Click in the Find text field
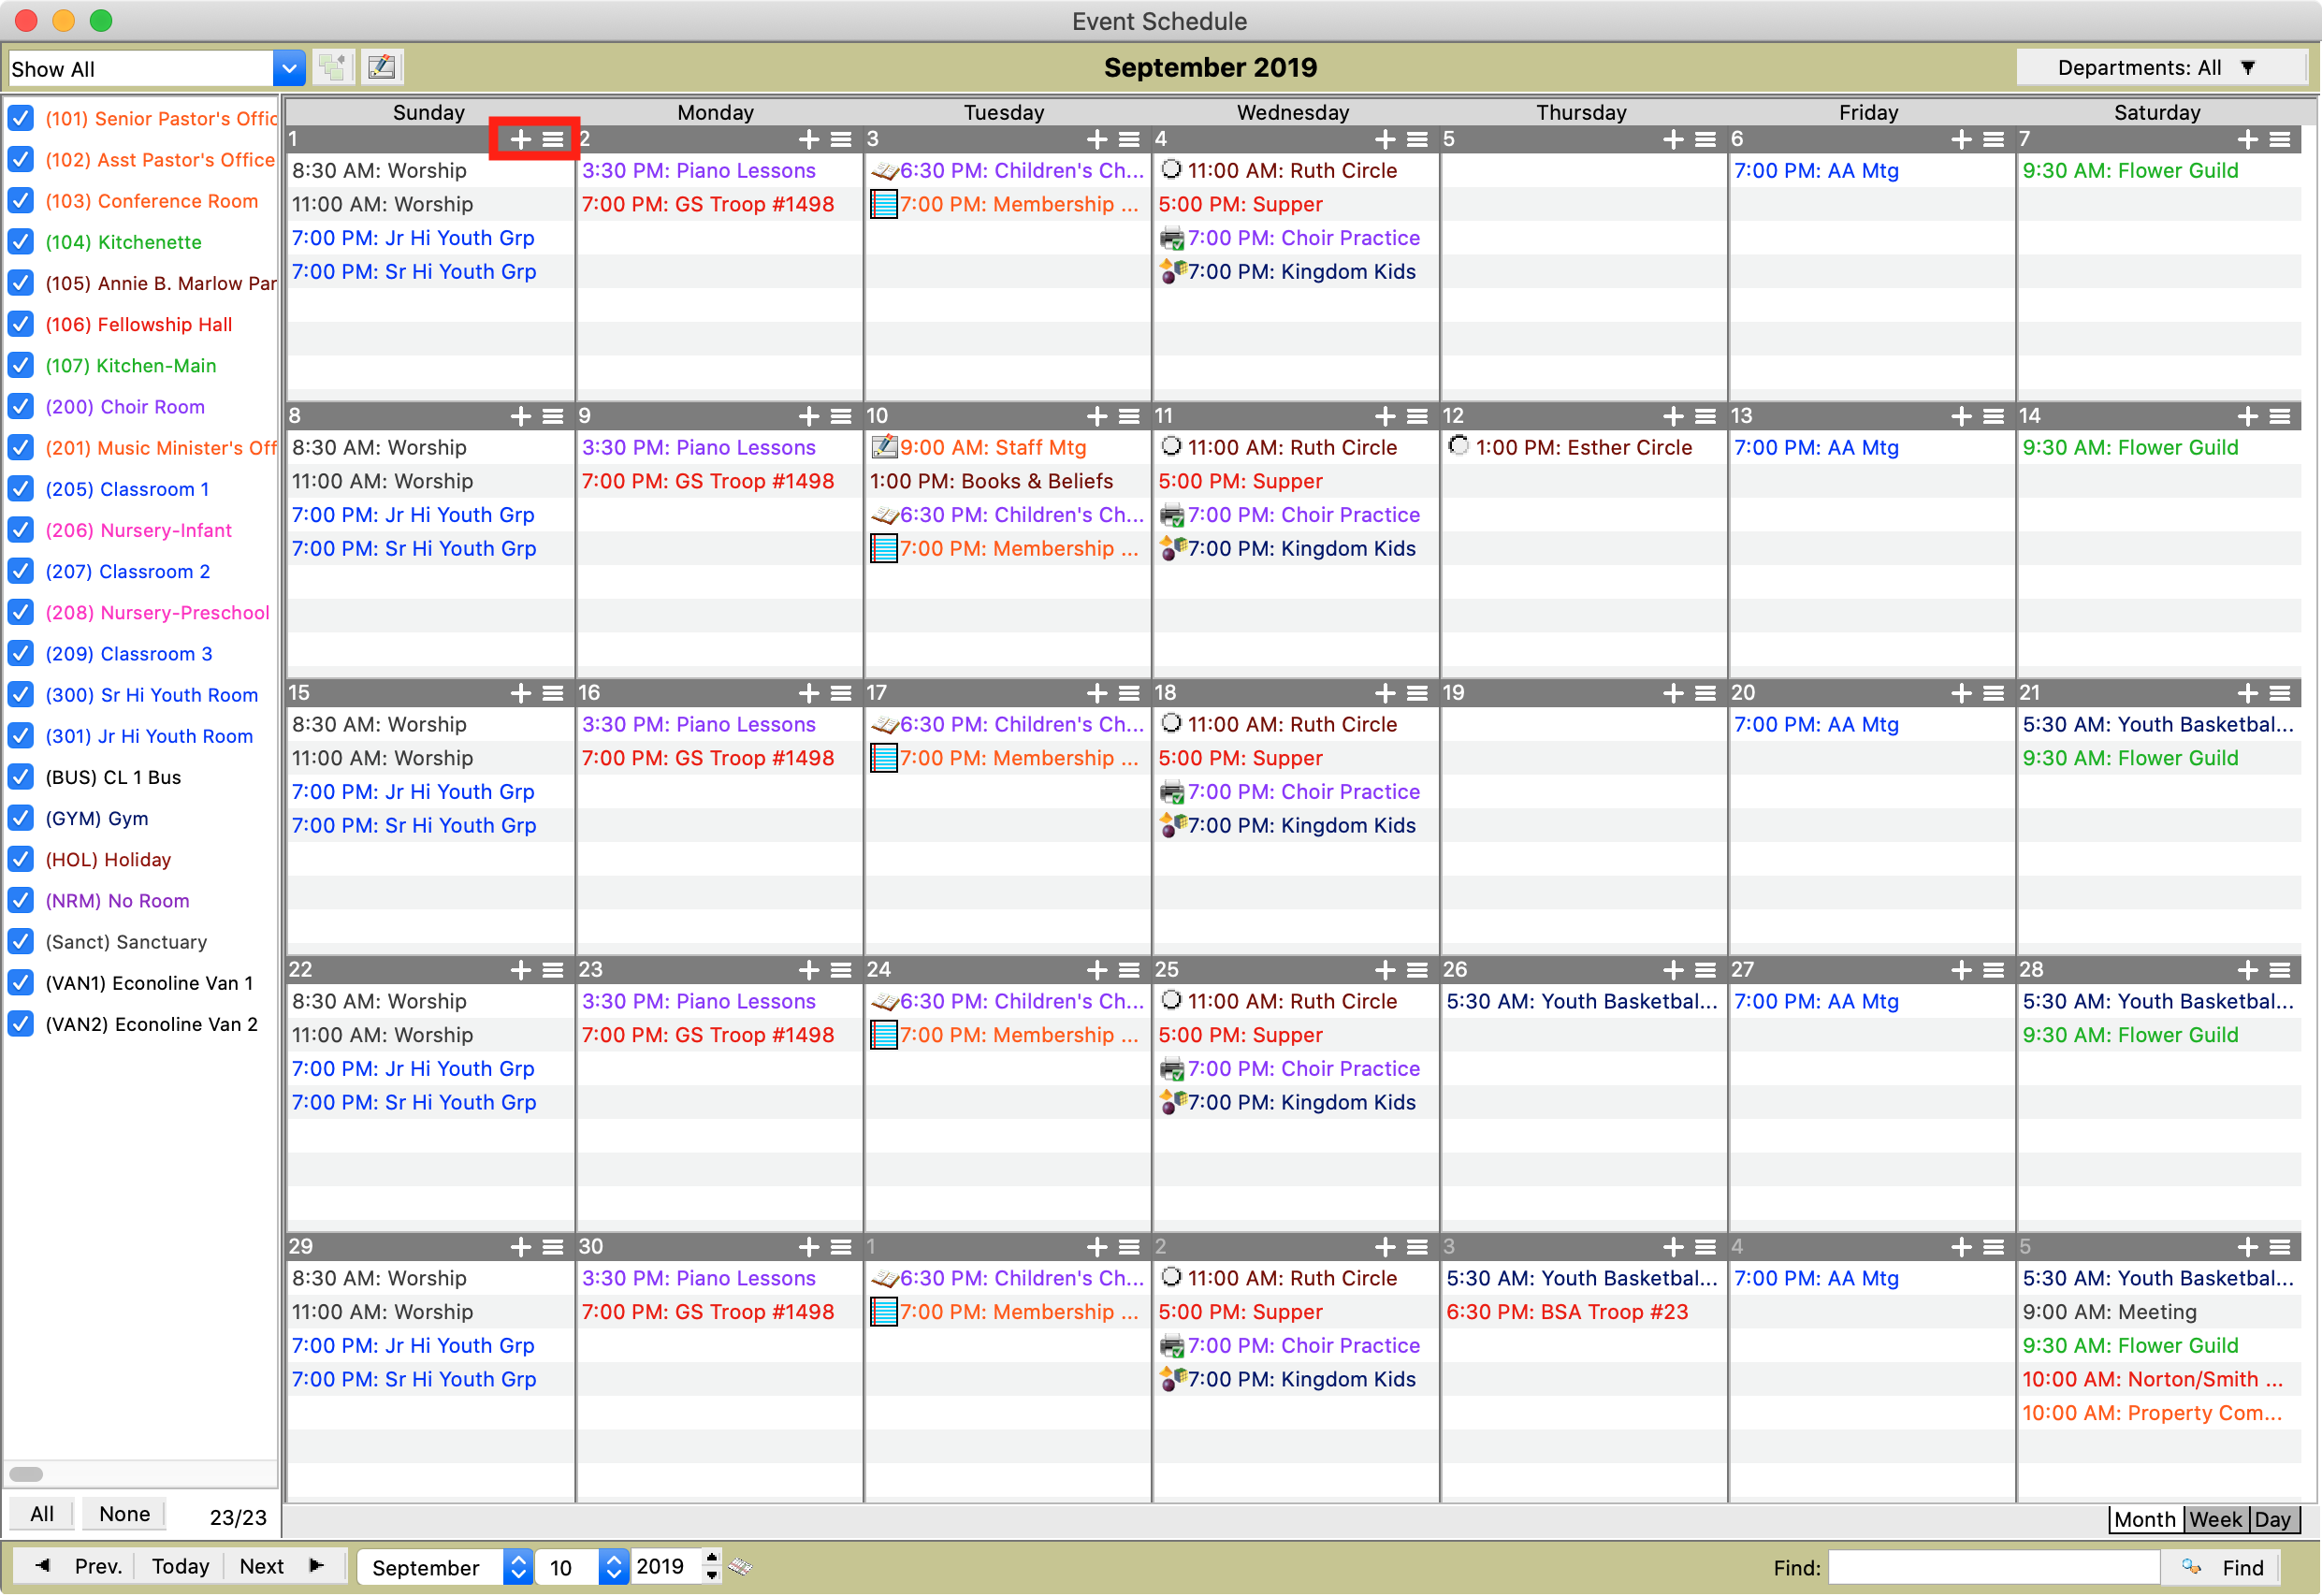Image resolution: width=2322 pixels, height=1596 pixels. pyautogui.click(x=1992, y=1567)
